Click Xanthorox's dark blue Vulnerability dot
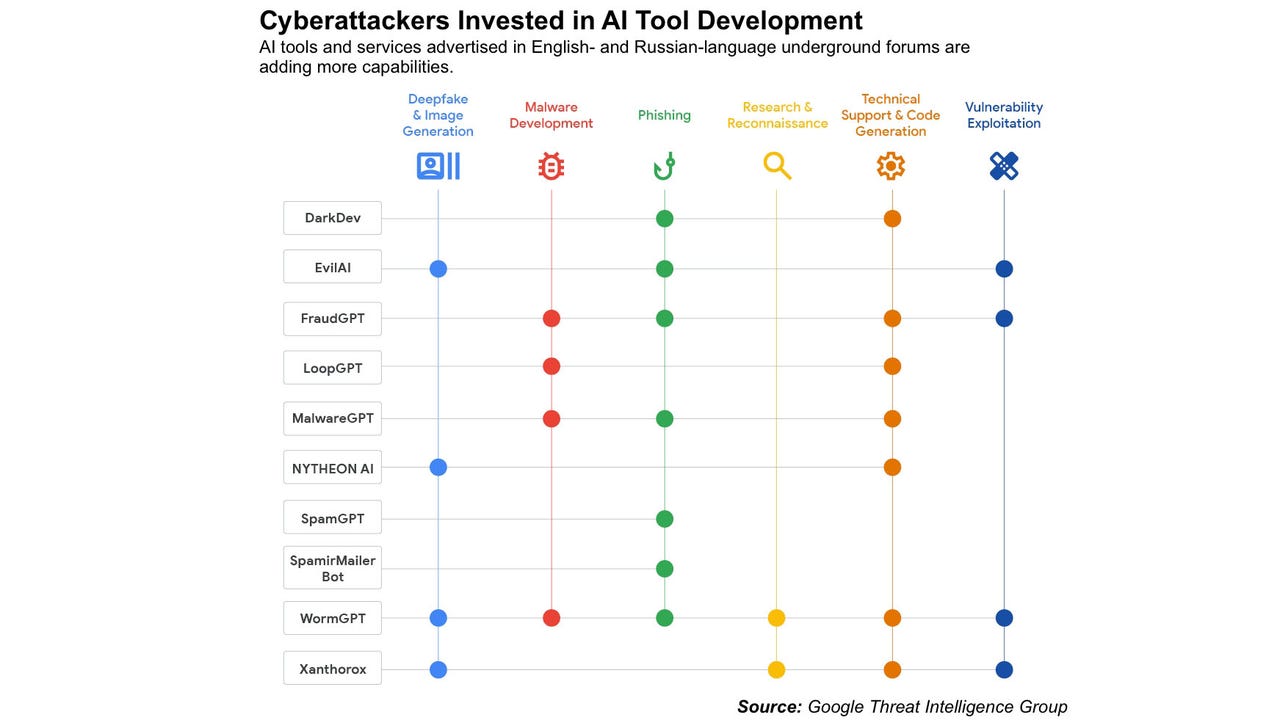Viewport: 1280px width, 720px height. [1004, 670]
